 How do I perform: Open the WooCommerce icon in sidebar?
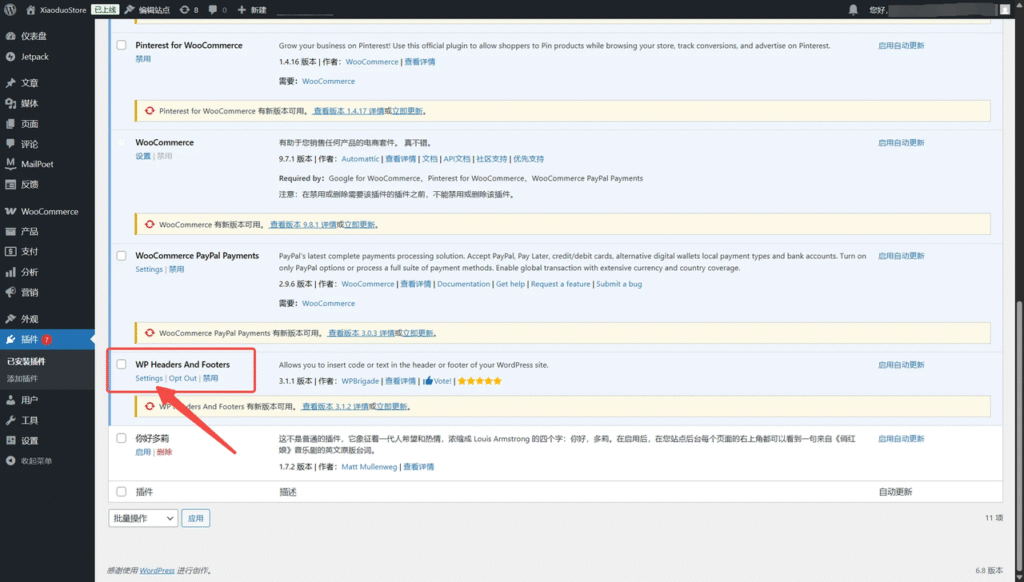point(10,211)
